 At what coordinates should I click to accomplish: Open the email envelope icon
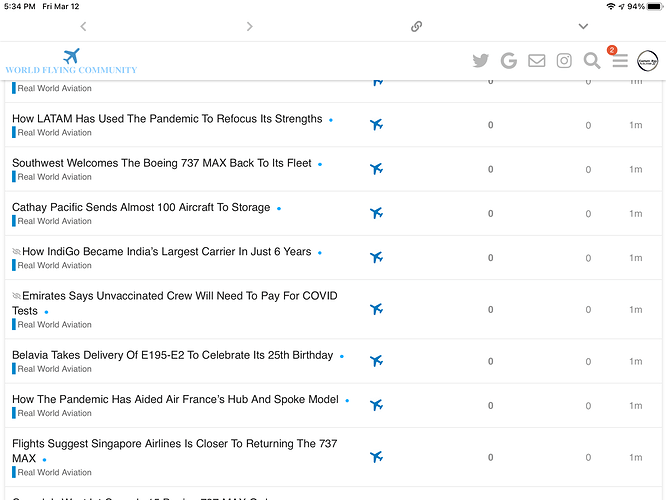click(536, 61)
